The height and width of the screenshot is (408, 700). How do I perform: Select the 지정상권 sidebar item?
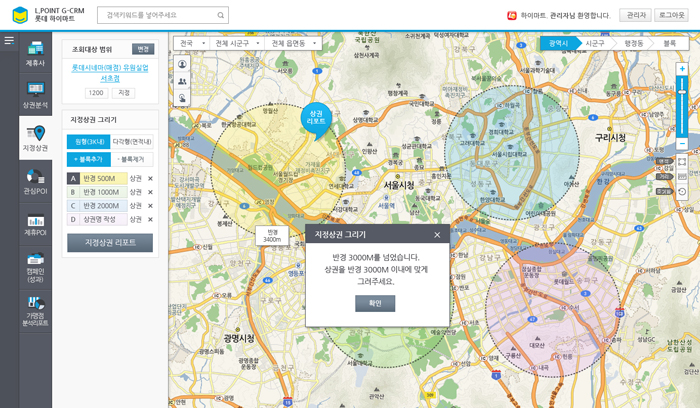point(35,138)
